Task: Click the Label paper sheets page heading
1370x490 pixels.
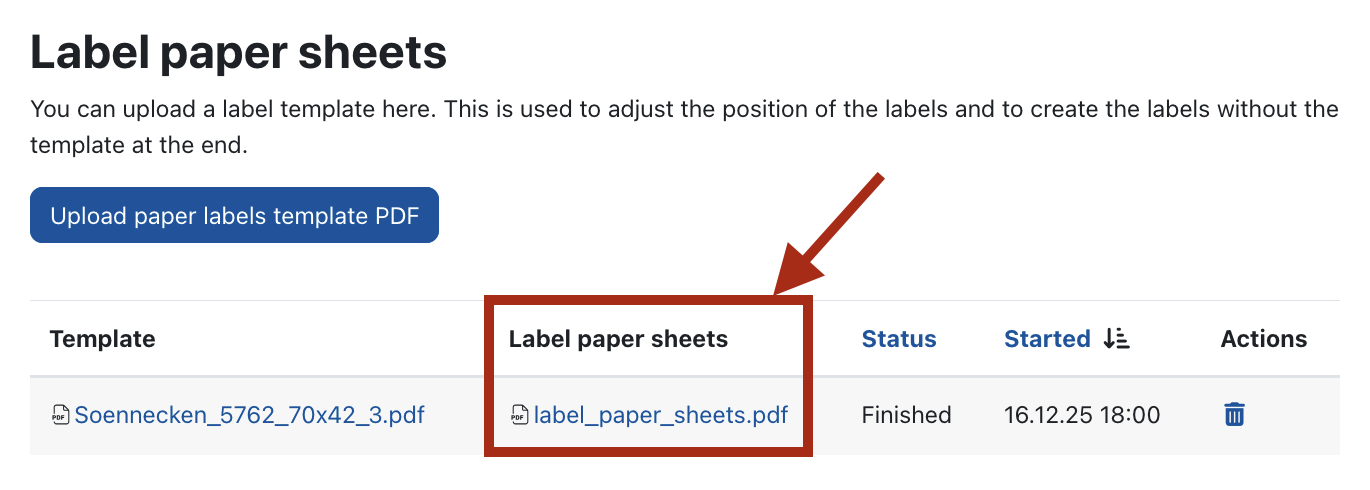Action: pyautogui.click(x=238, y=52)
